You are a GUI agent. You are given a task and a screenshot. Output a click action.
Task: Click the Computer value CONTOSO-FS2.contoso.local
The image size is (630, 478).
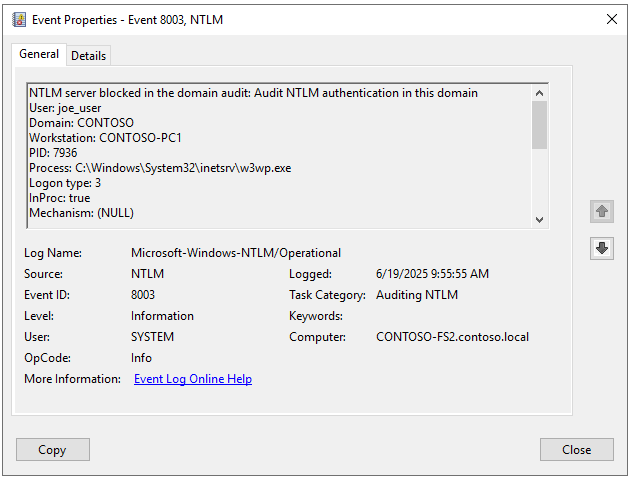tap(452, 337)
